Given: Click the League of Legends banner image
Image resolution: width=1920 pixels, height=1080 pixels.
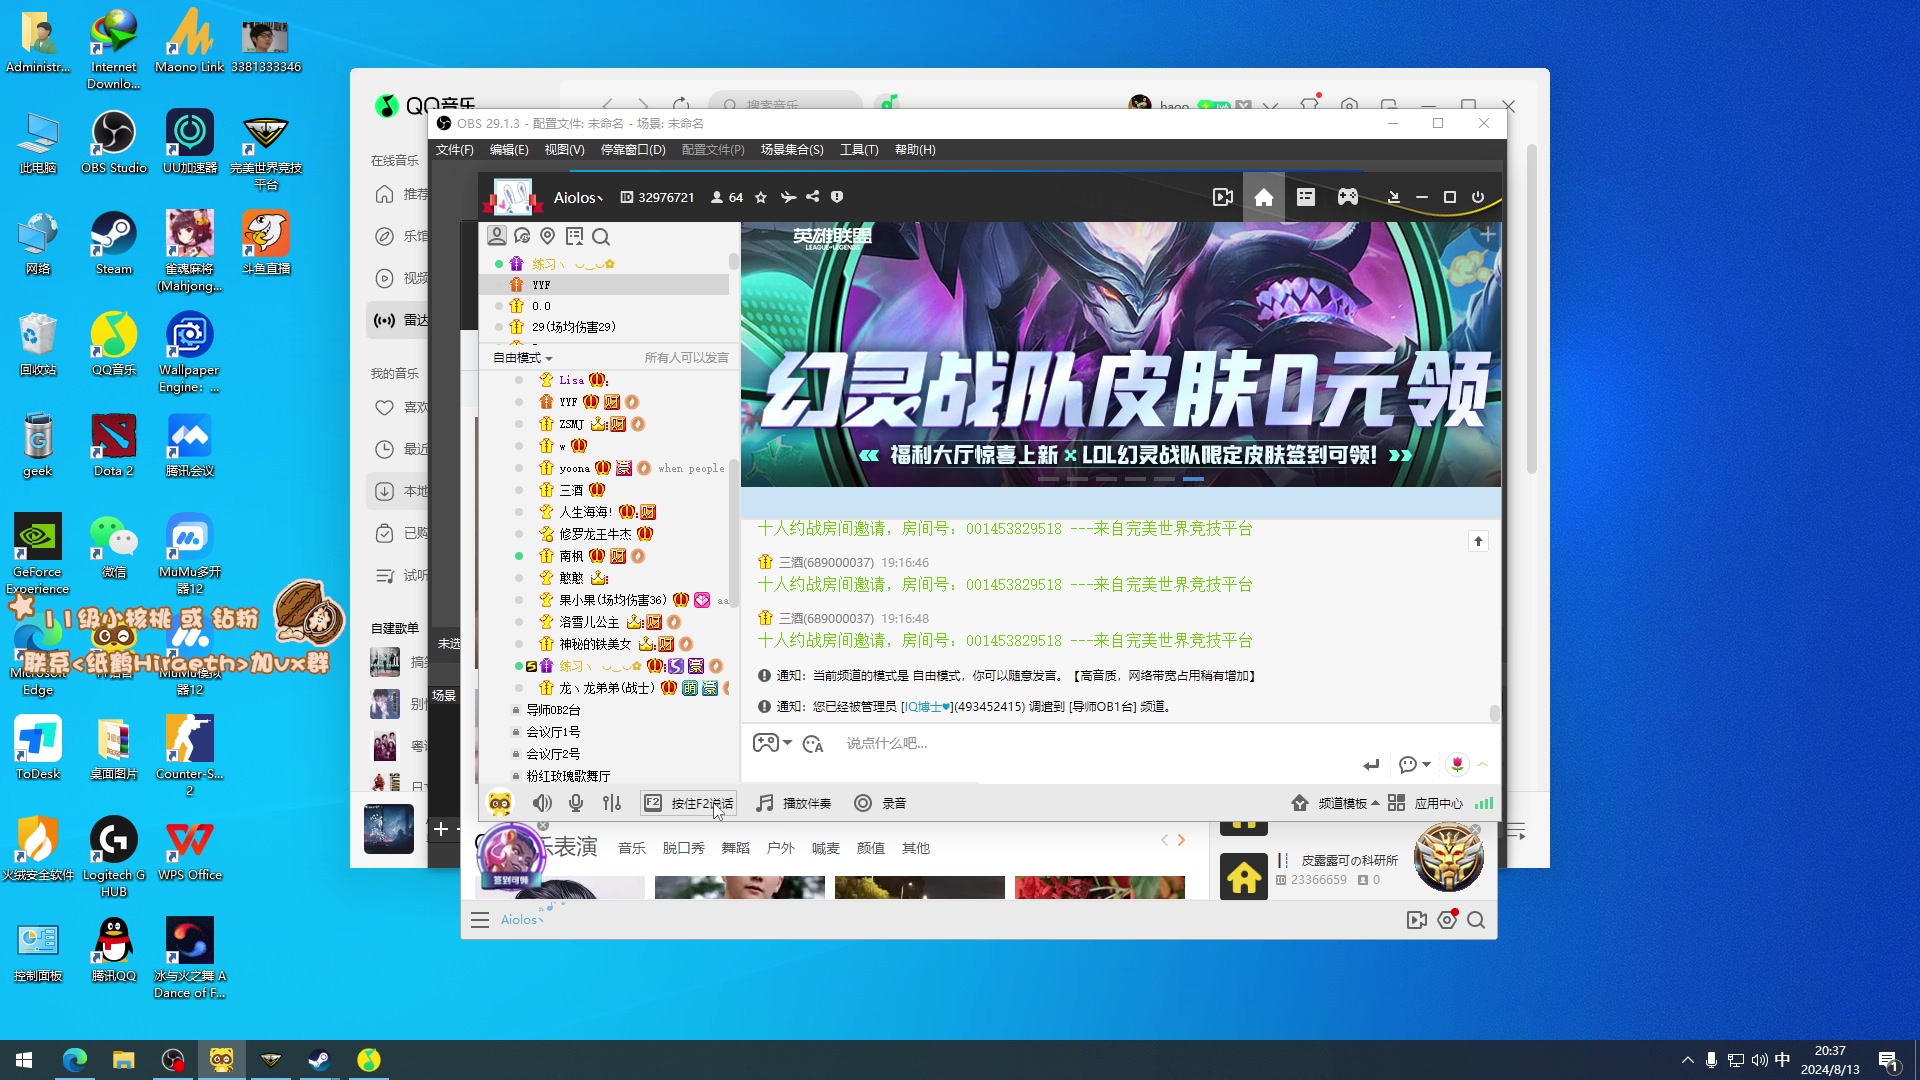Looking at the screenshot, I should 1120,354.
